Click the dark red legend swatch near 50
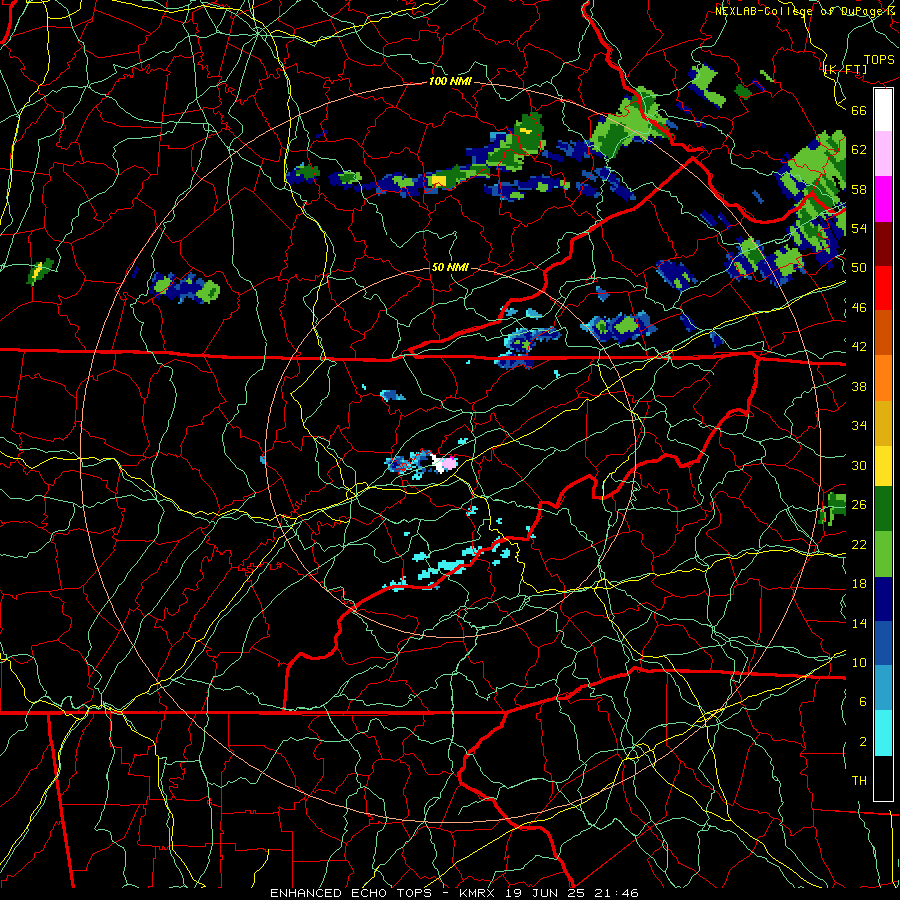 tap(883, 244)
